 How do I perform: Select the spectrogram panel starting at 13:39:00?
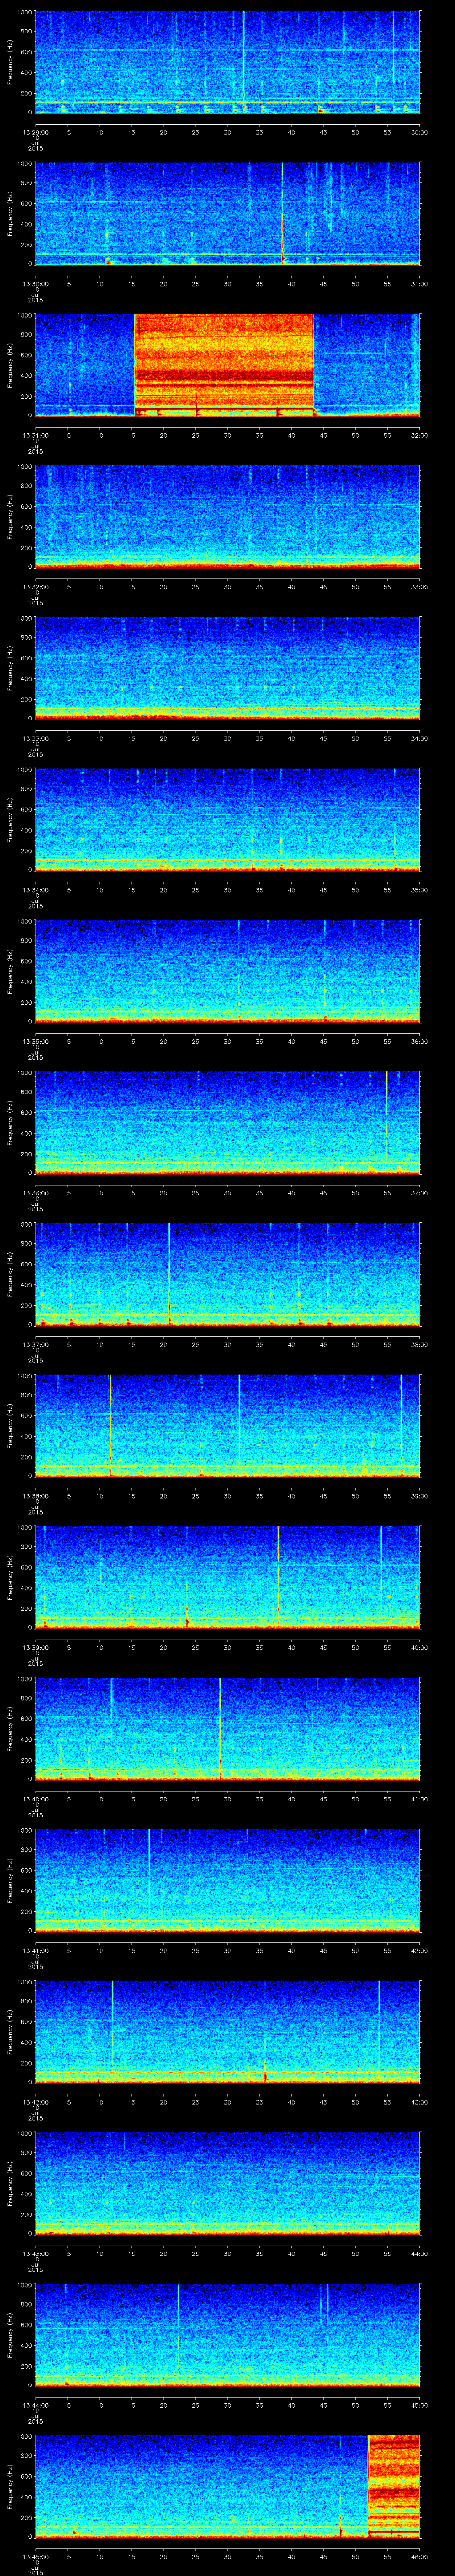click(x=227, y=1577)
